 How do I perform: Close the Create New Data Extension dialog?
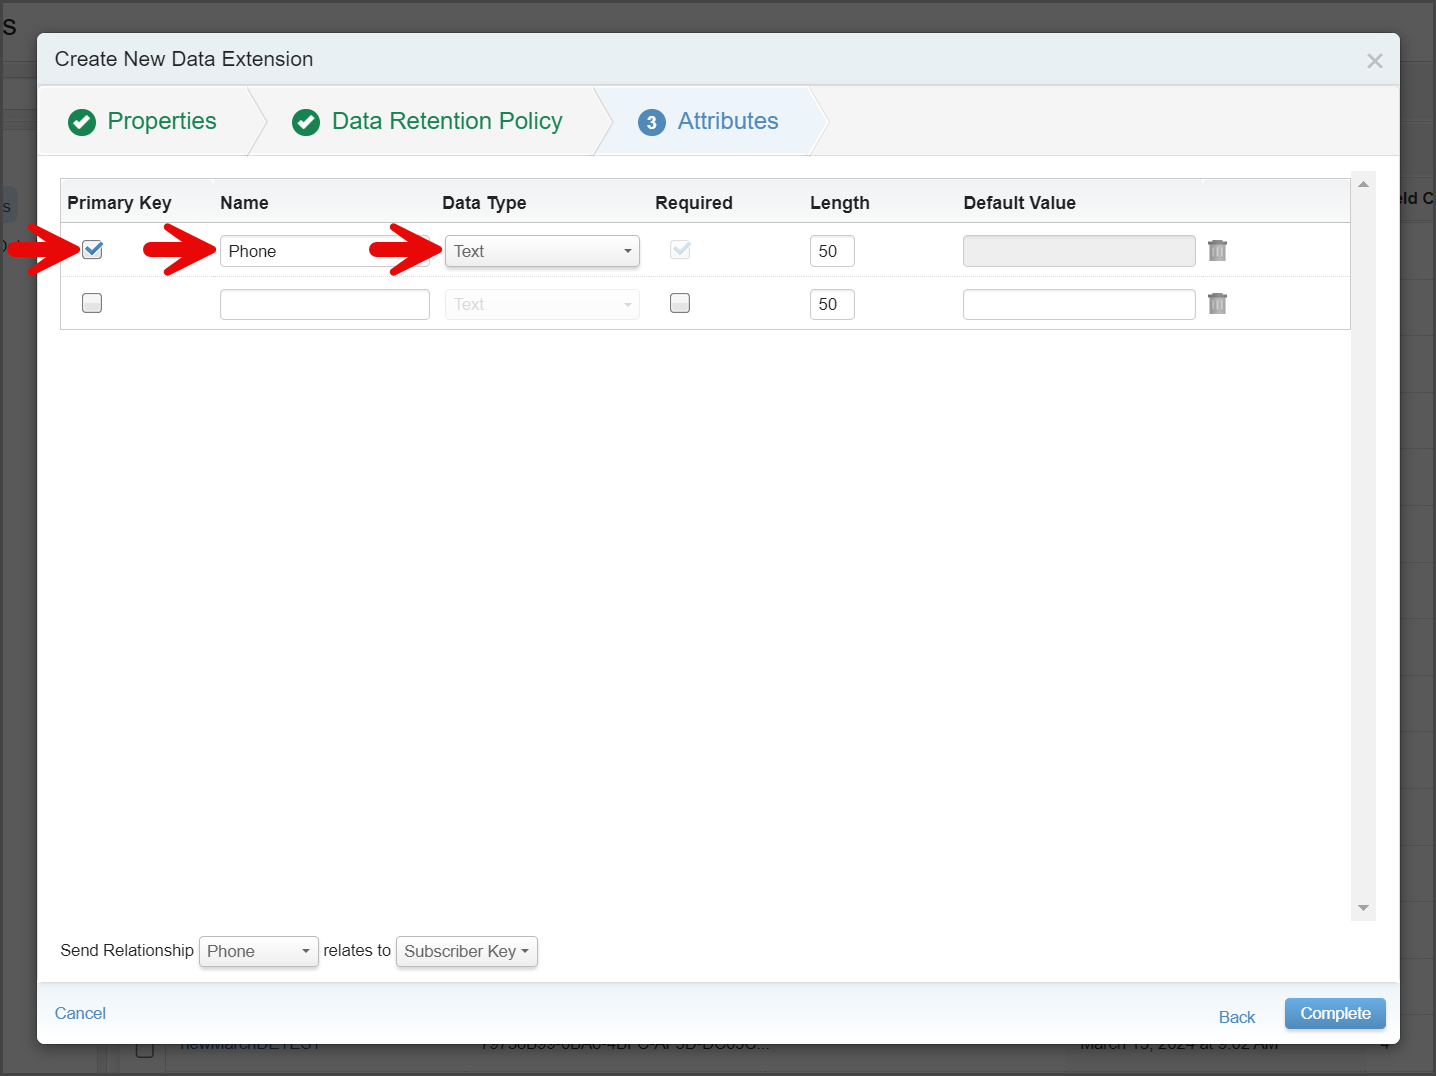[1375, 61]
